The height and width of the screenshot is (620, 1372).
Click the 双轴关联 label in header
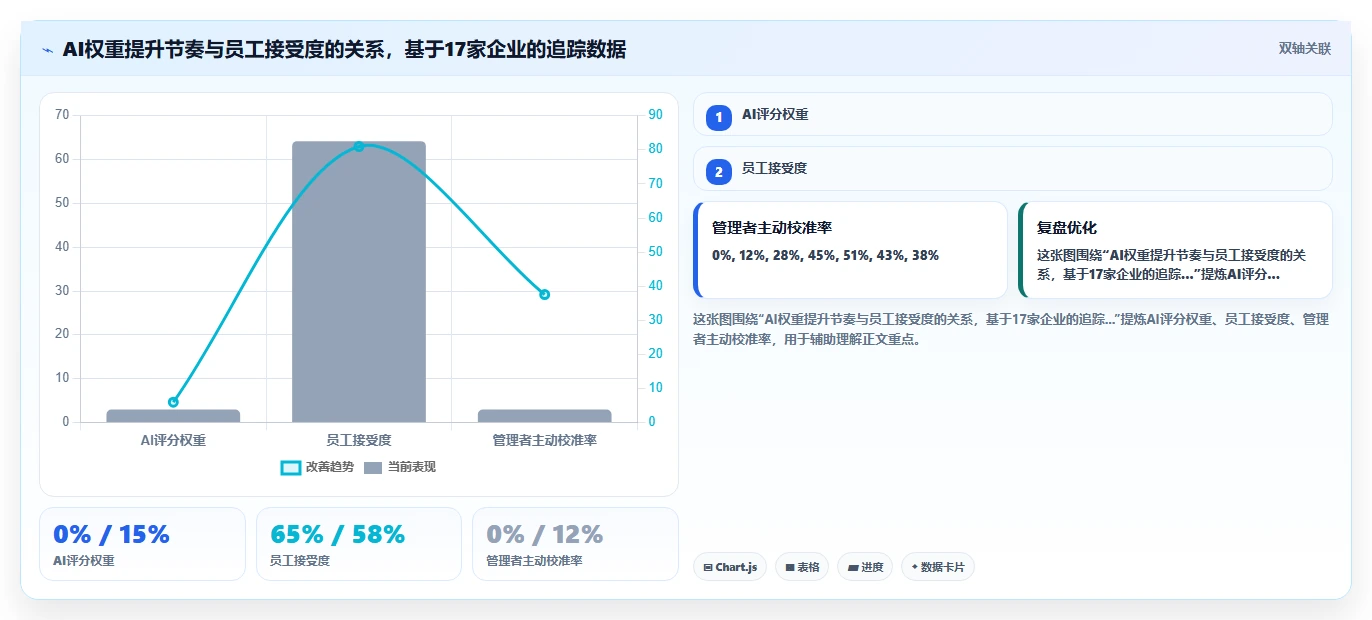(x=1304, y=49)
